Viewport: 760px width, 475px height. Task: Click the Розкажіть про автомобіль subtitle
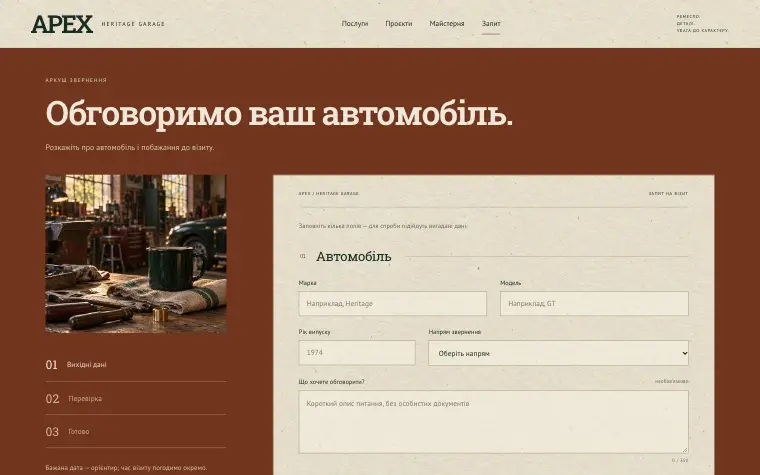click(130, 147)
